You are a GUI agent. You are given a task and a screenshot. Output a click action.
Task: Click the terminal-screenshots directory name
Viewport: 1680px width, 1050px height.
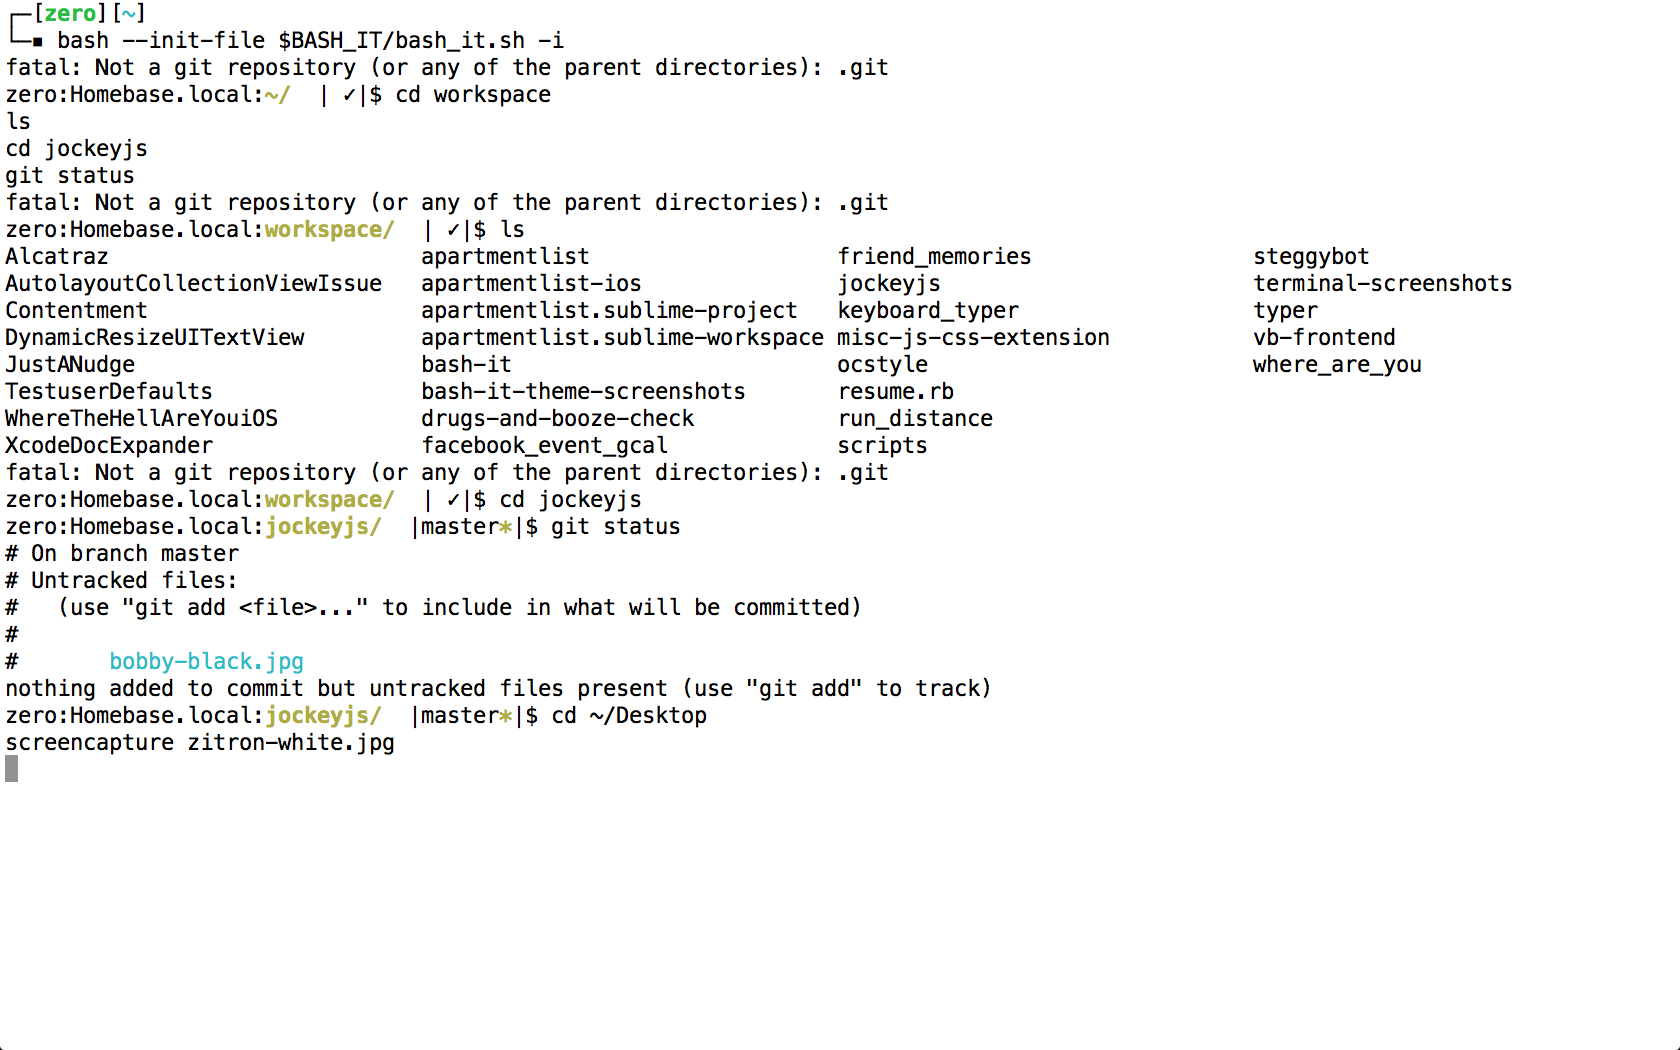click(1382, 283)
